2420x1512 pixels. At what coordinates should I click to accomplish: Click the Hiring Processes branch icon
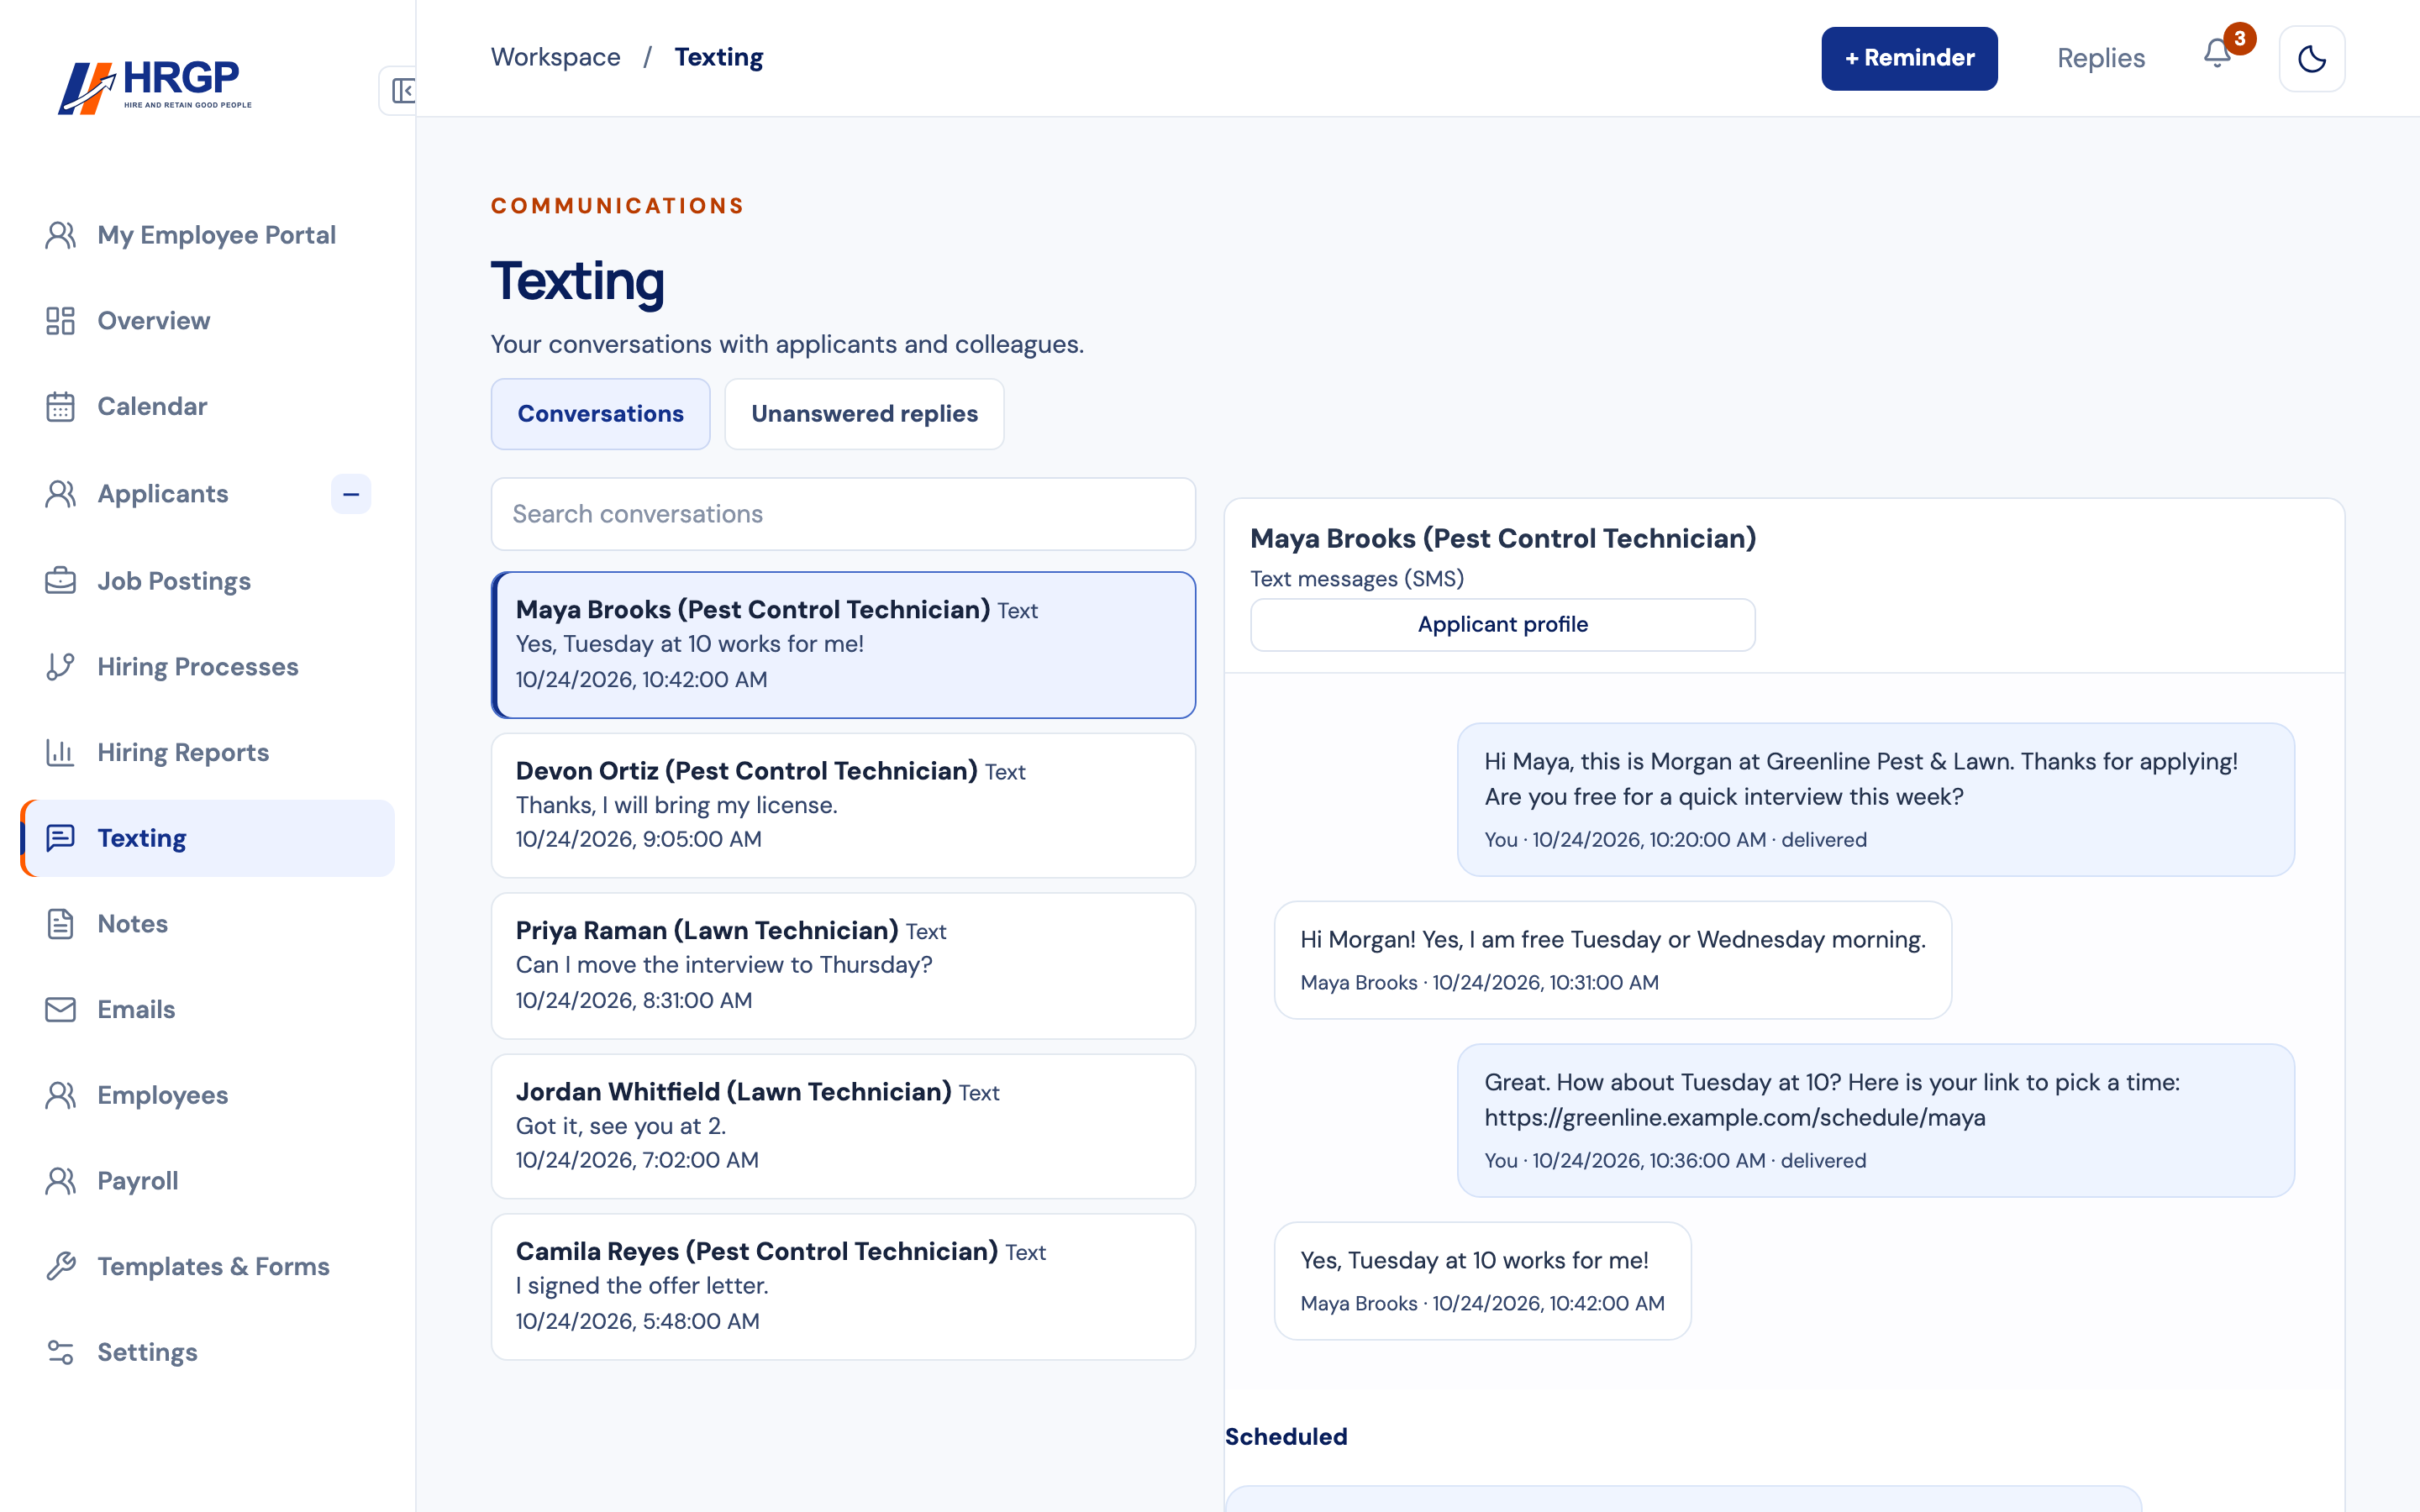click(60, 667)
